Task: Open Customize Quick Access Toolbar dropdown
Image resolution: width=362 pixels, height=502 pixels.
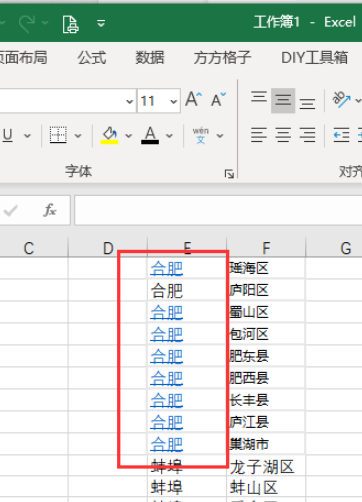Action: tap(101, 23)
